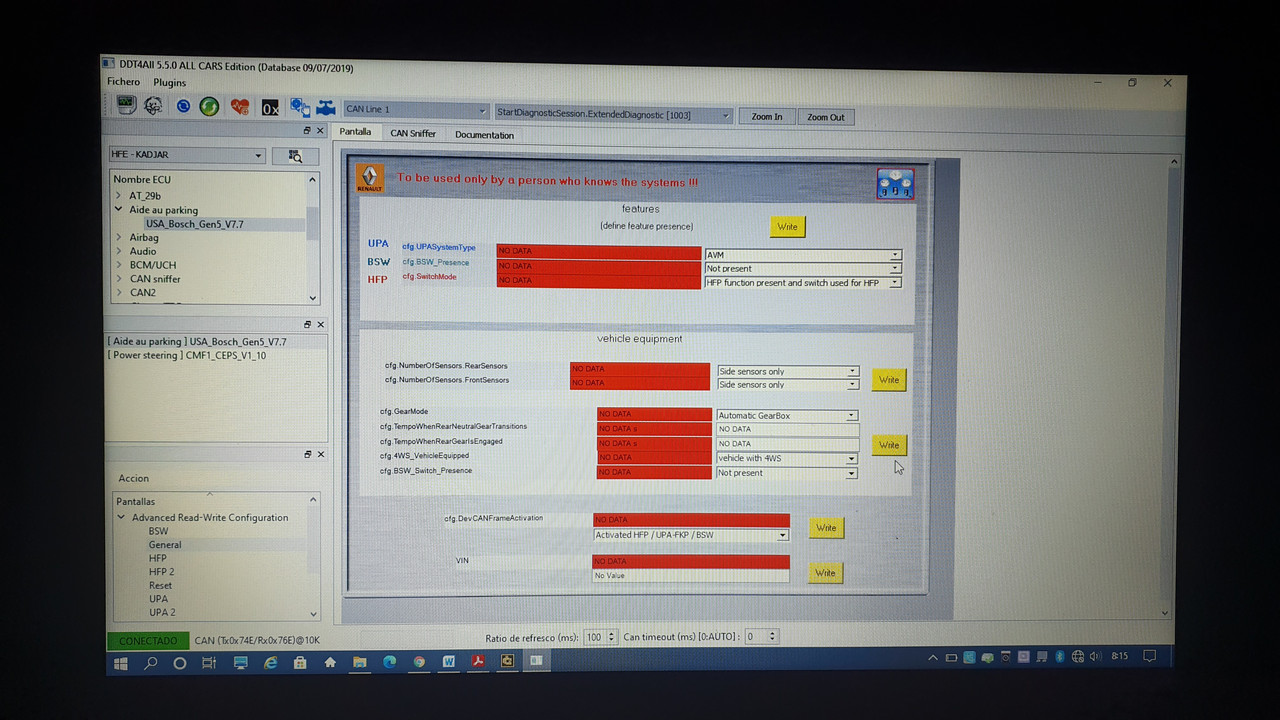
Task: Click Write button in features section
Action: [788, 227]
